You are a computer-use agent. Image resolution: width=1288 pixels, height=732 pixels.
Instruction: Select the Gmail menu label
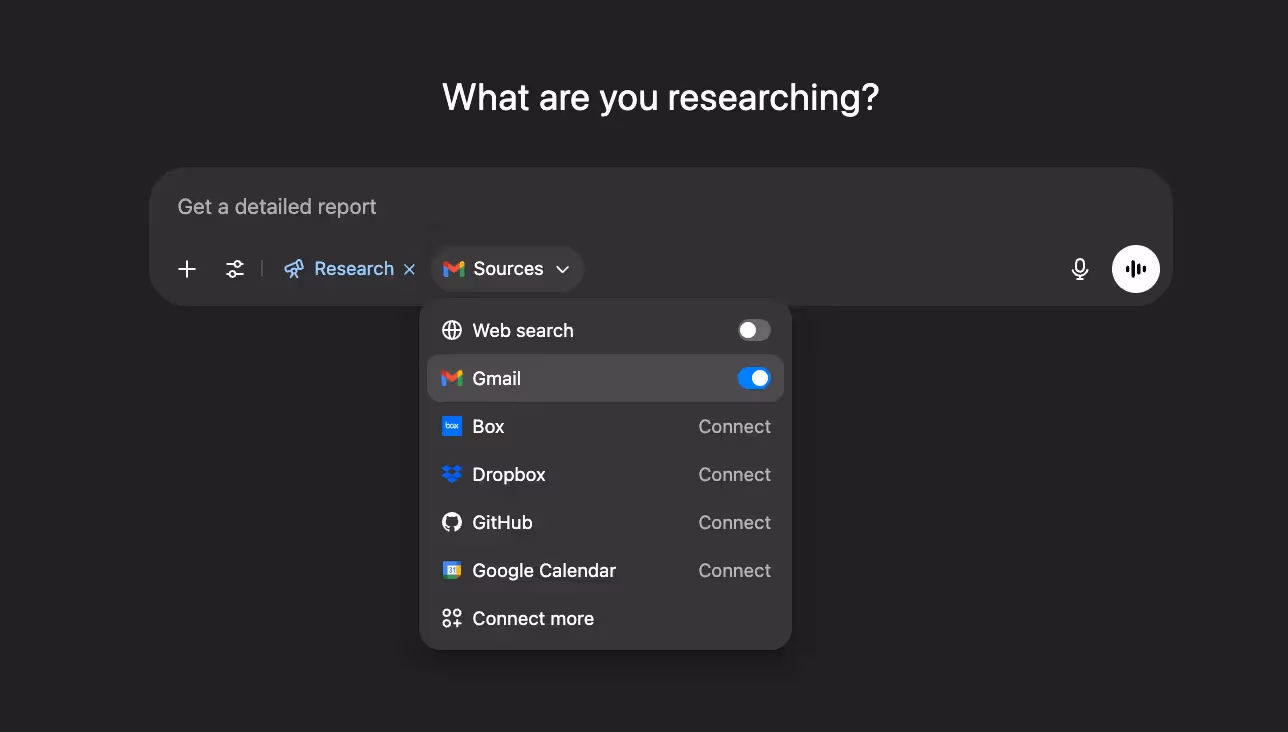[497, 378]
